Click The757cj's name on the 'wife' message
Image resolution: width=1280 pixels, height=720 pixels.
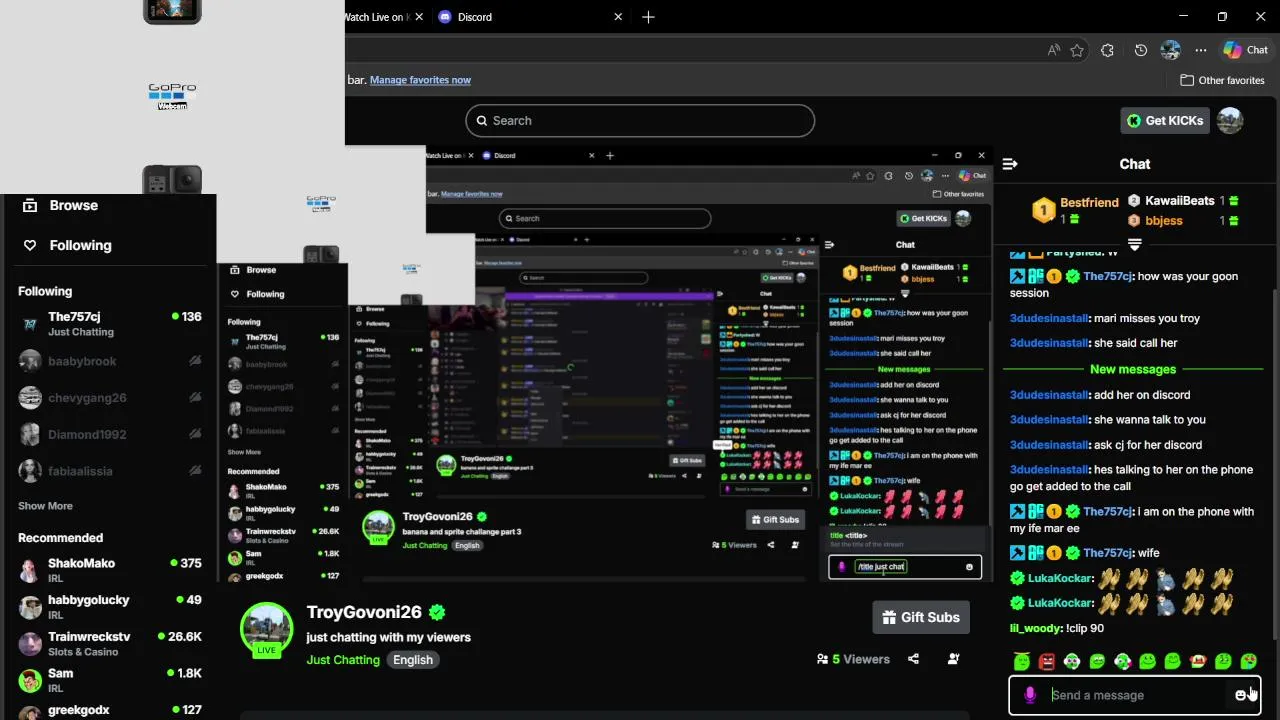1107,553
